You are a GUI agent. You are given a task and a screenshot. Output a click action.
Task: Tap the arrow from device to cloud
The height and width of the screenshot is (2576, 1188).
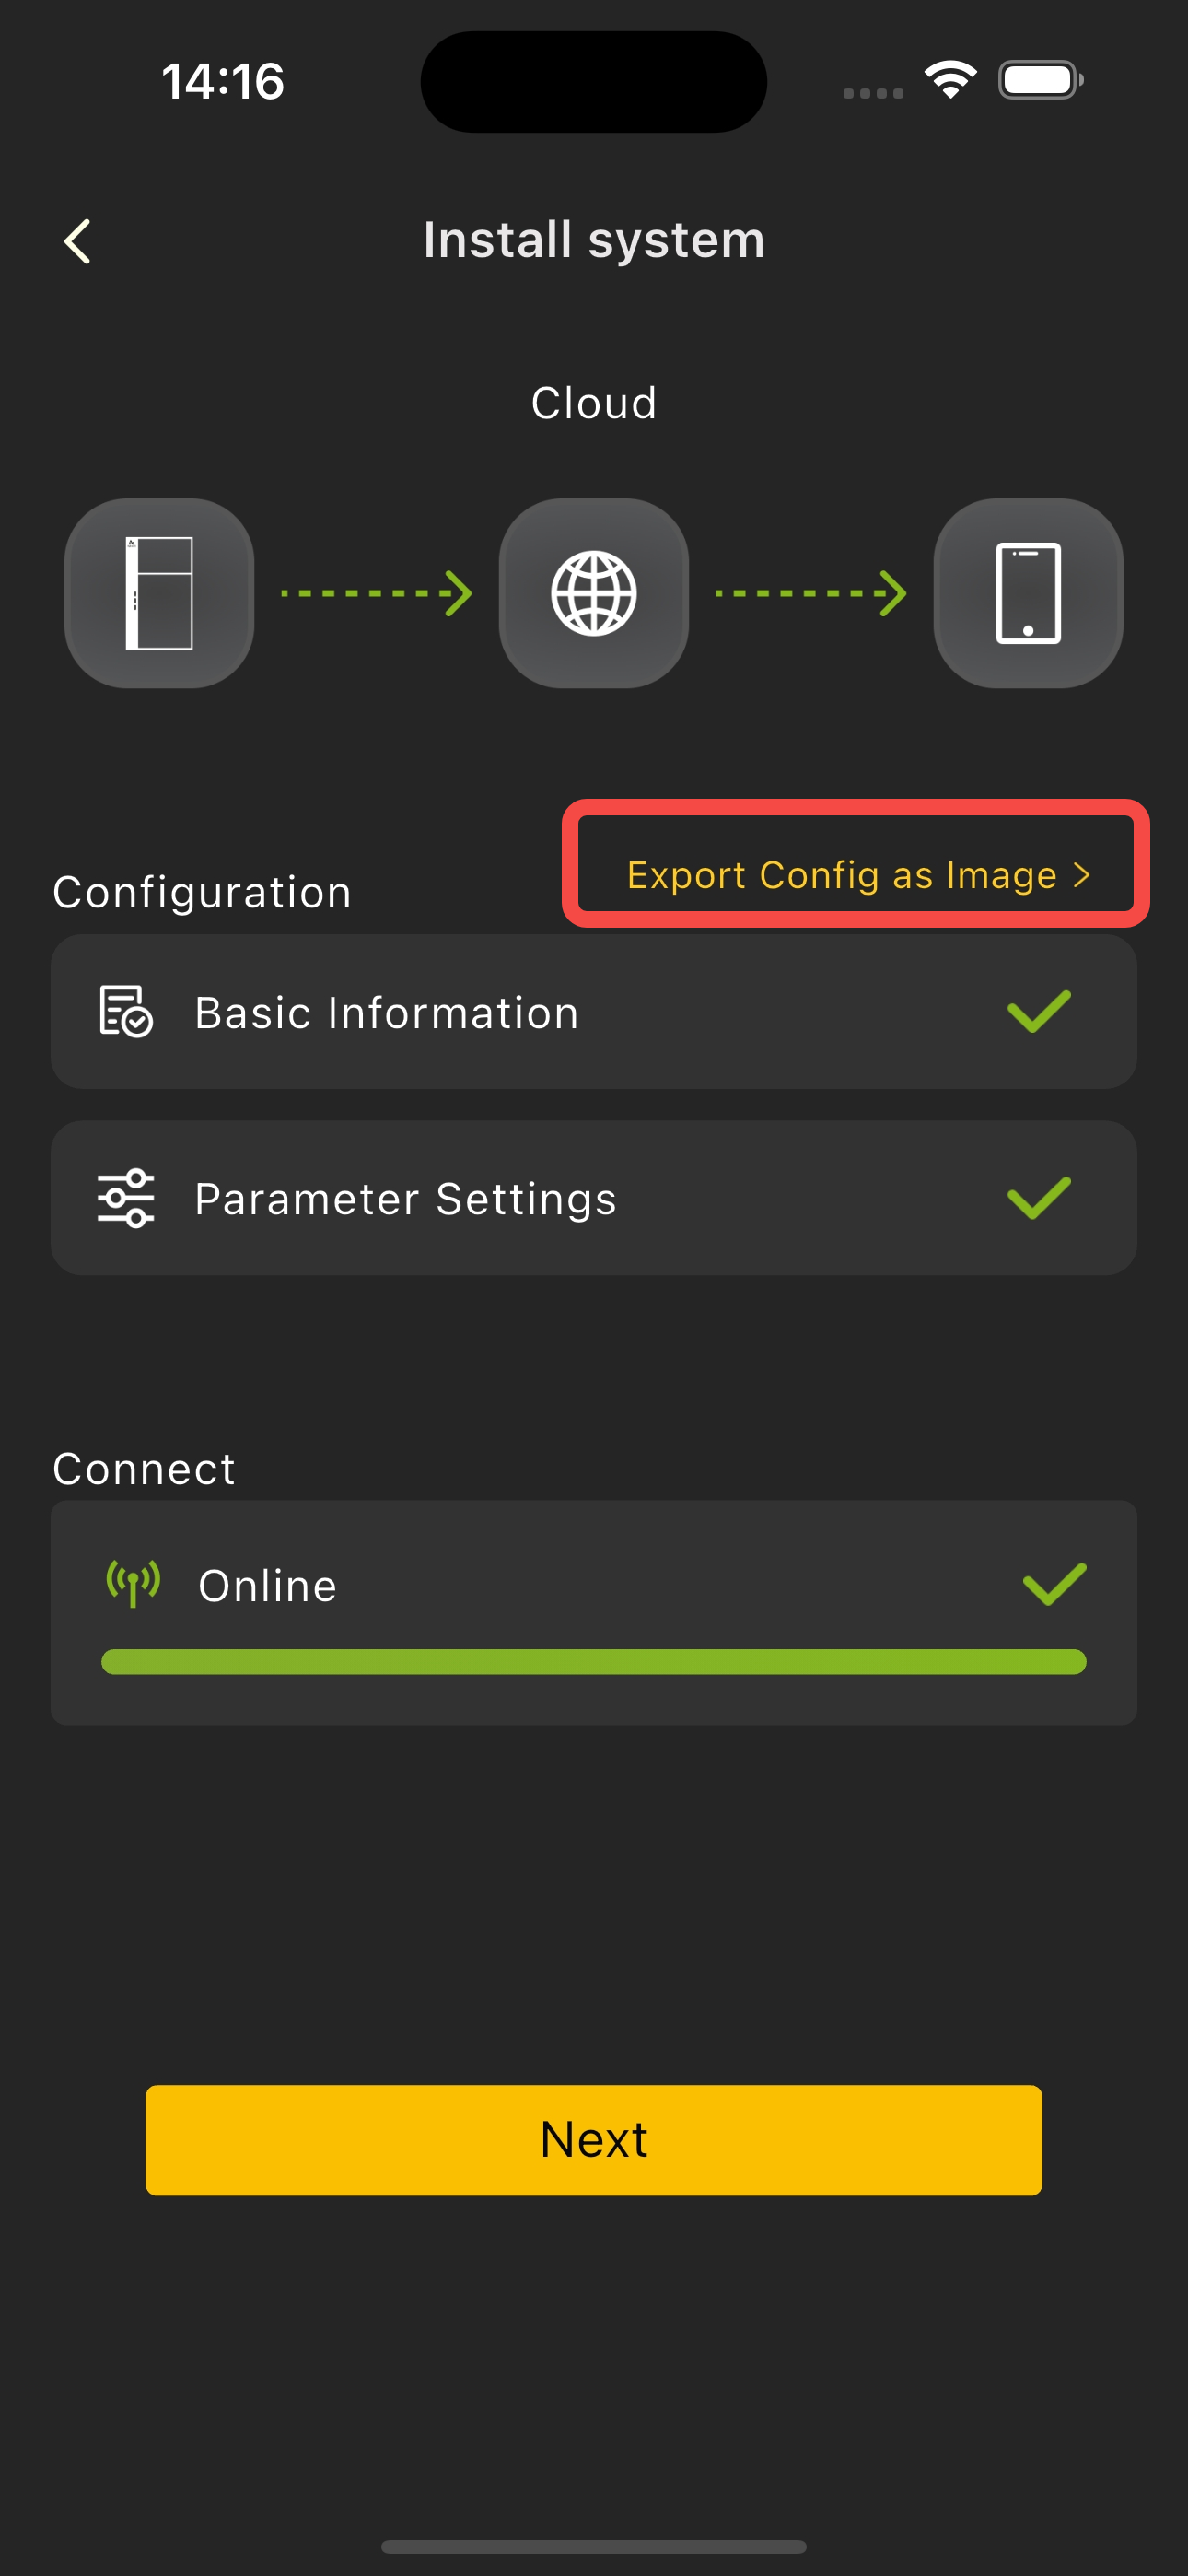(377, 593)
